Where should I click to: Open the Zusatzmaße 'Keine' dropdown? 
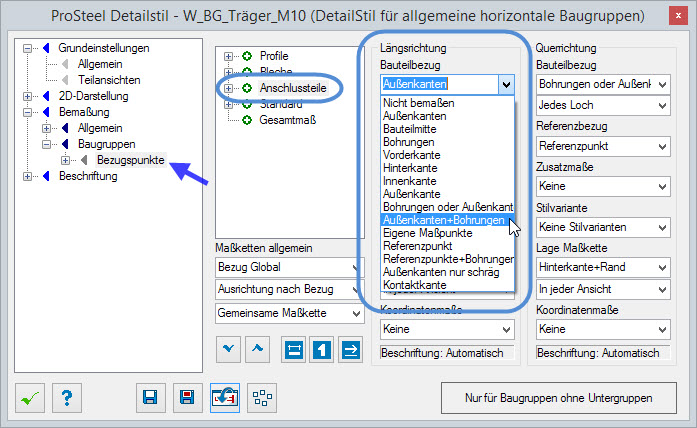[x=603, y=186]
